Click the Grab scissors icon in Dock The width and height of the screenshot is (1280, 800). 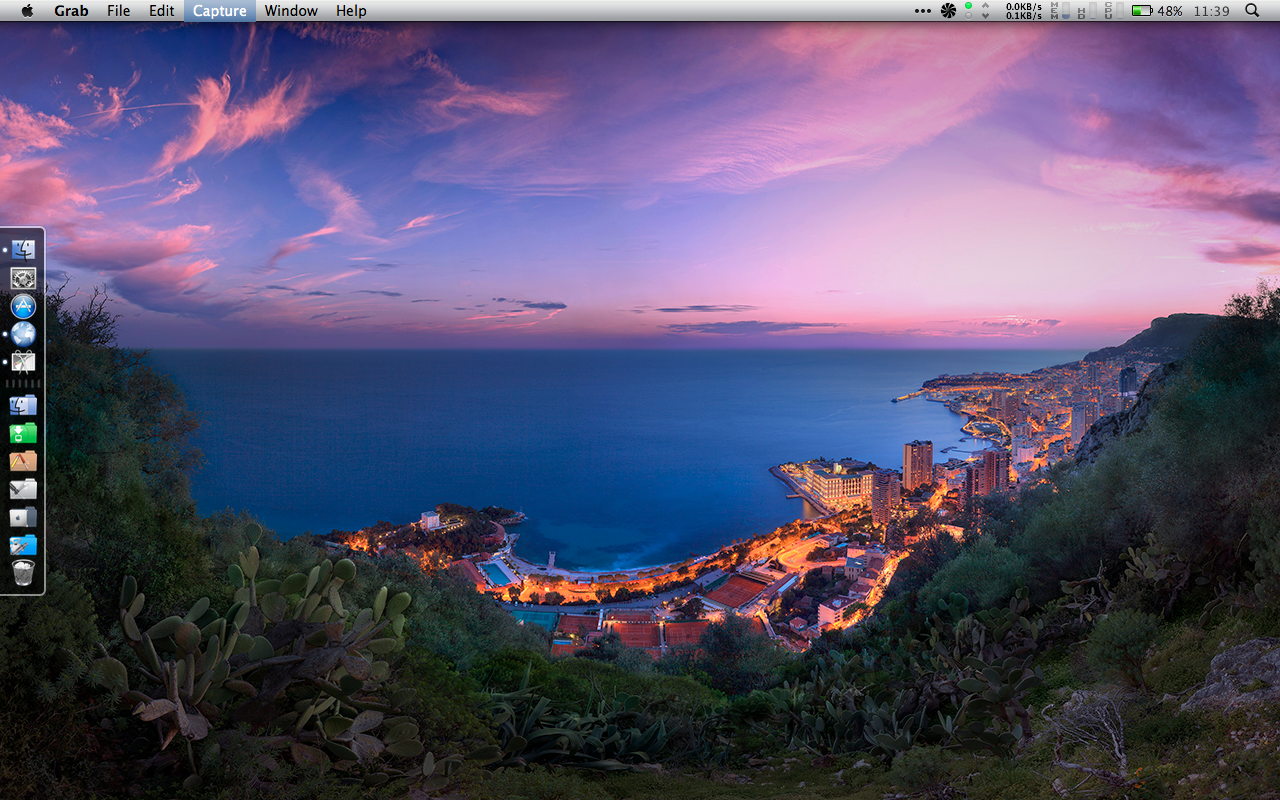pos(23,362)
